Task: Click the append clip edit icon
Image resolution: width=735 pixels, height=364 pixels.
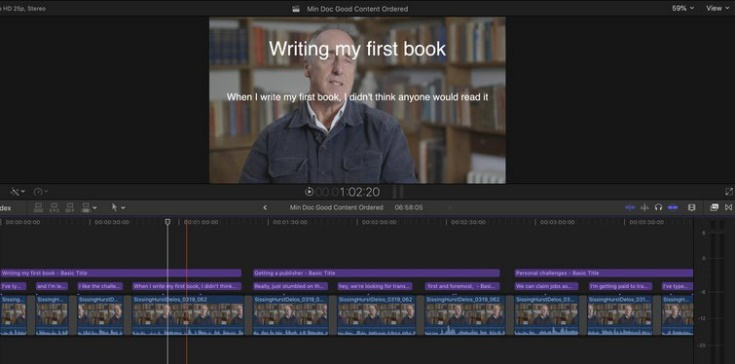Action: click(69, 208)
